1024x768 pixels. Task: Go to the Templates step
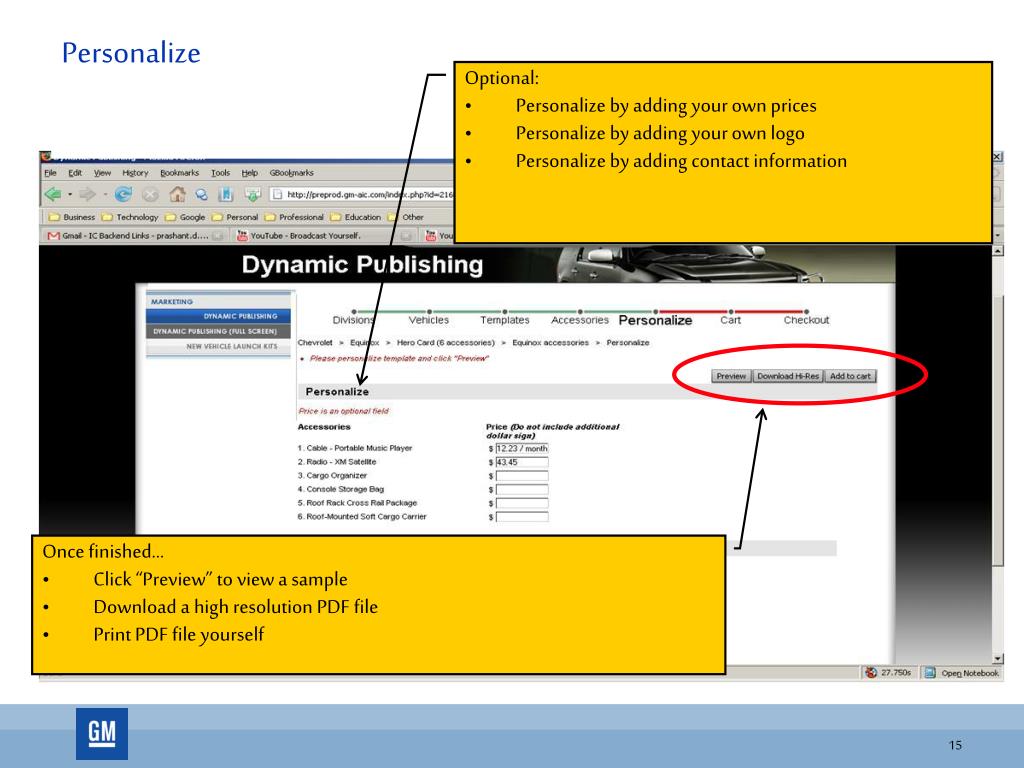(x=505, y=320)
